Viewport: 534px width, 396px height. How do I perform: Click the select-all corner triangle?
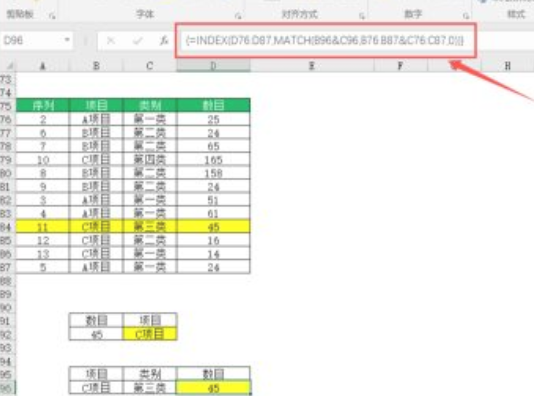[10, 66]
